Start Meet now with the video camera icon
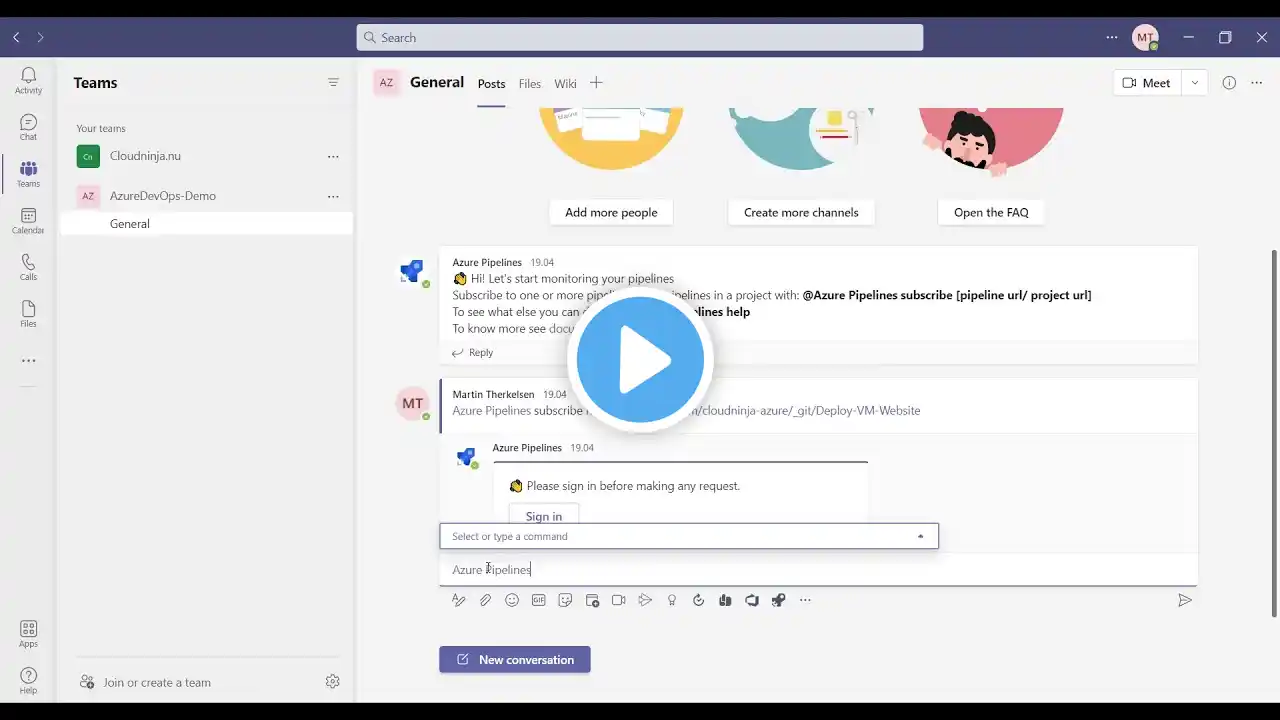The width and height of the screenshot is (1280, 720). click(618, 600)
